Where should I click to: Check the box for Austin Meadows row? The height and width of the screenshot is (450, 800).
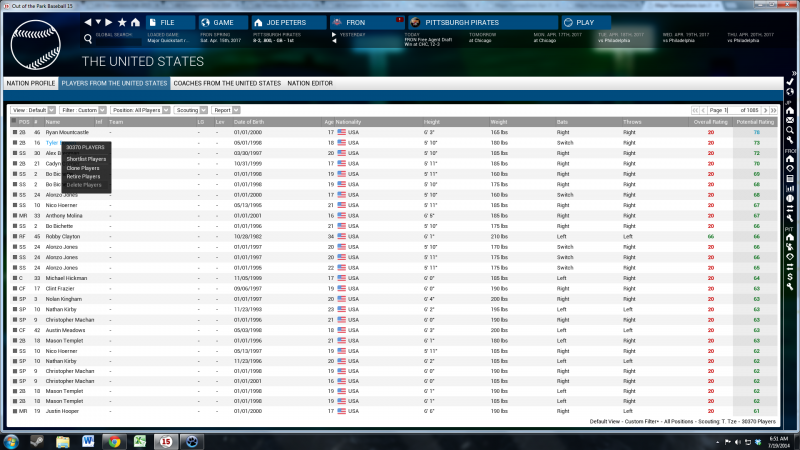(x=15, y=331)
